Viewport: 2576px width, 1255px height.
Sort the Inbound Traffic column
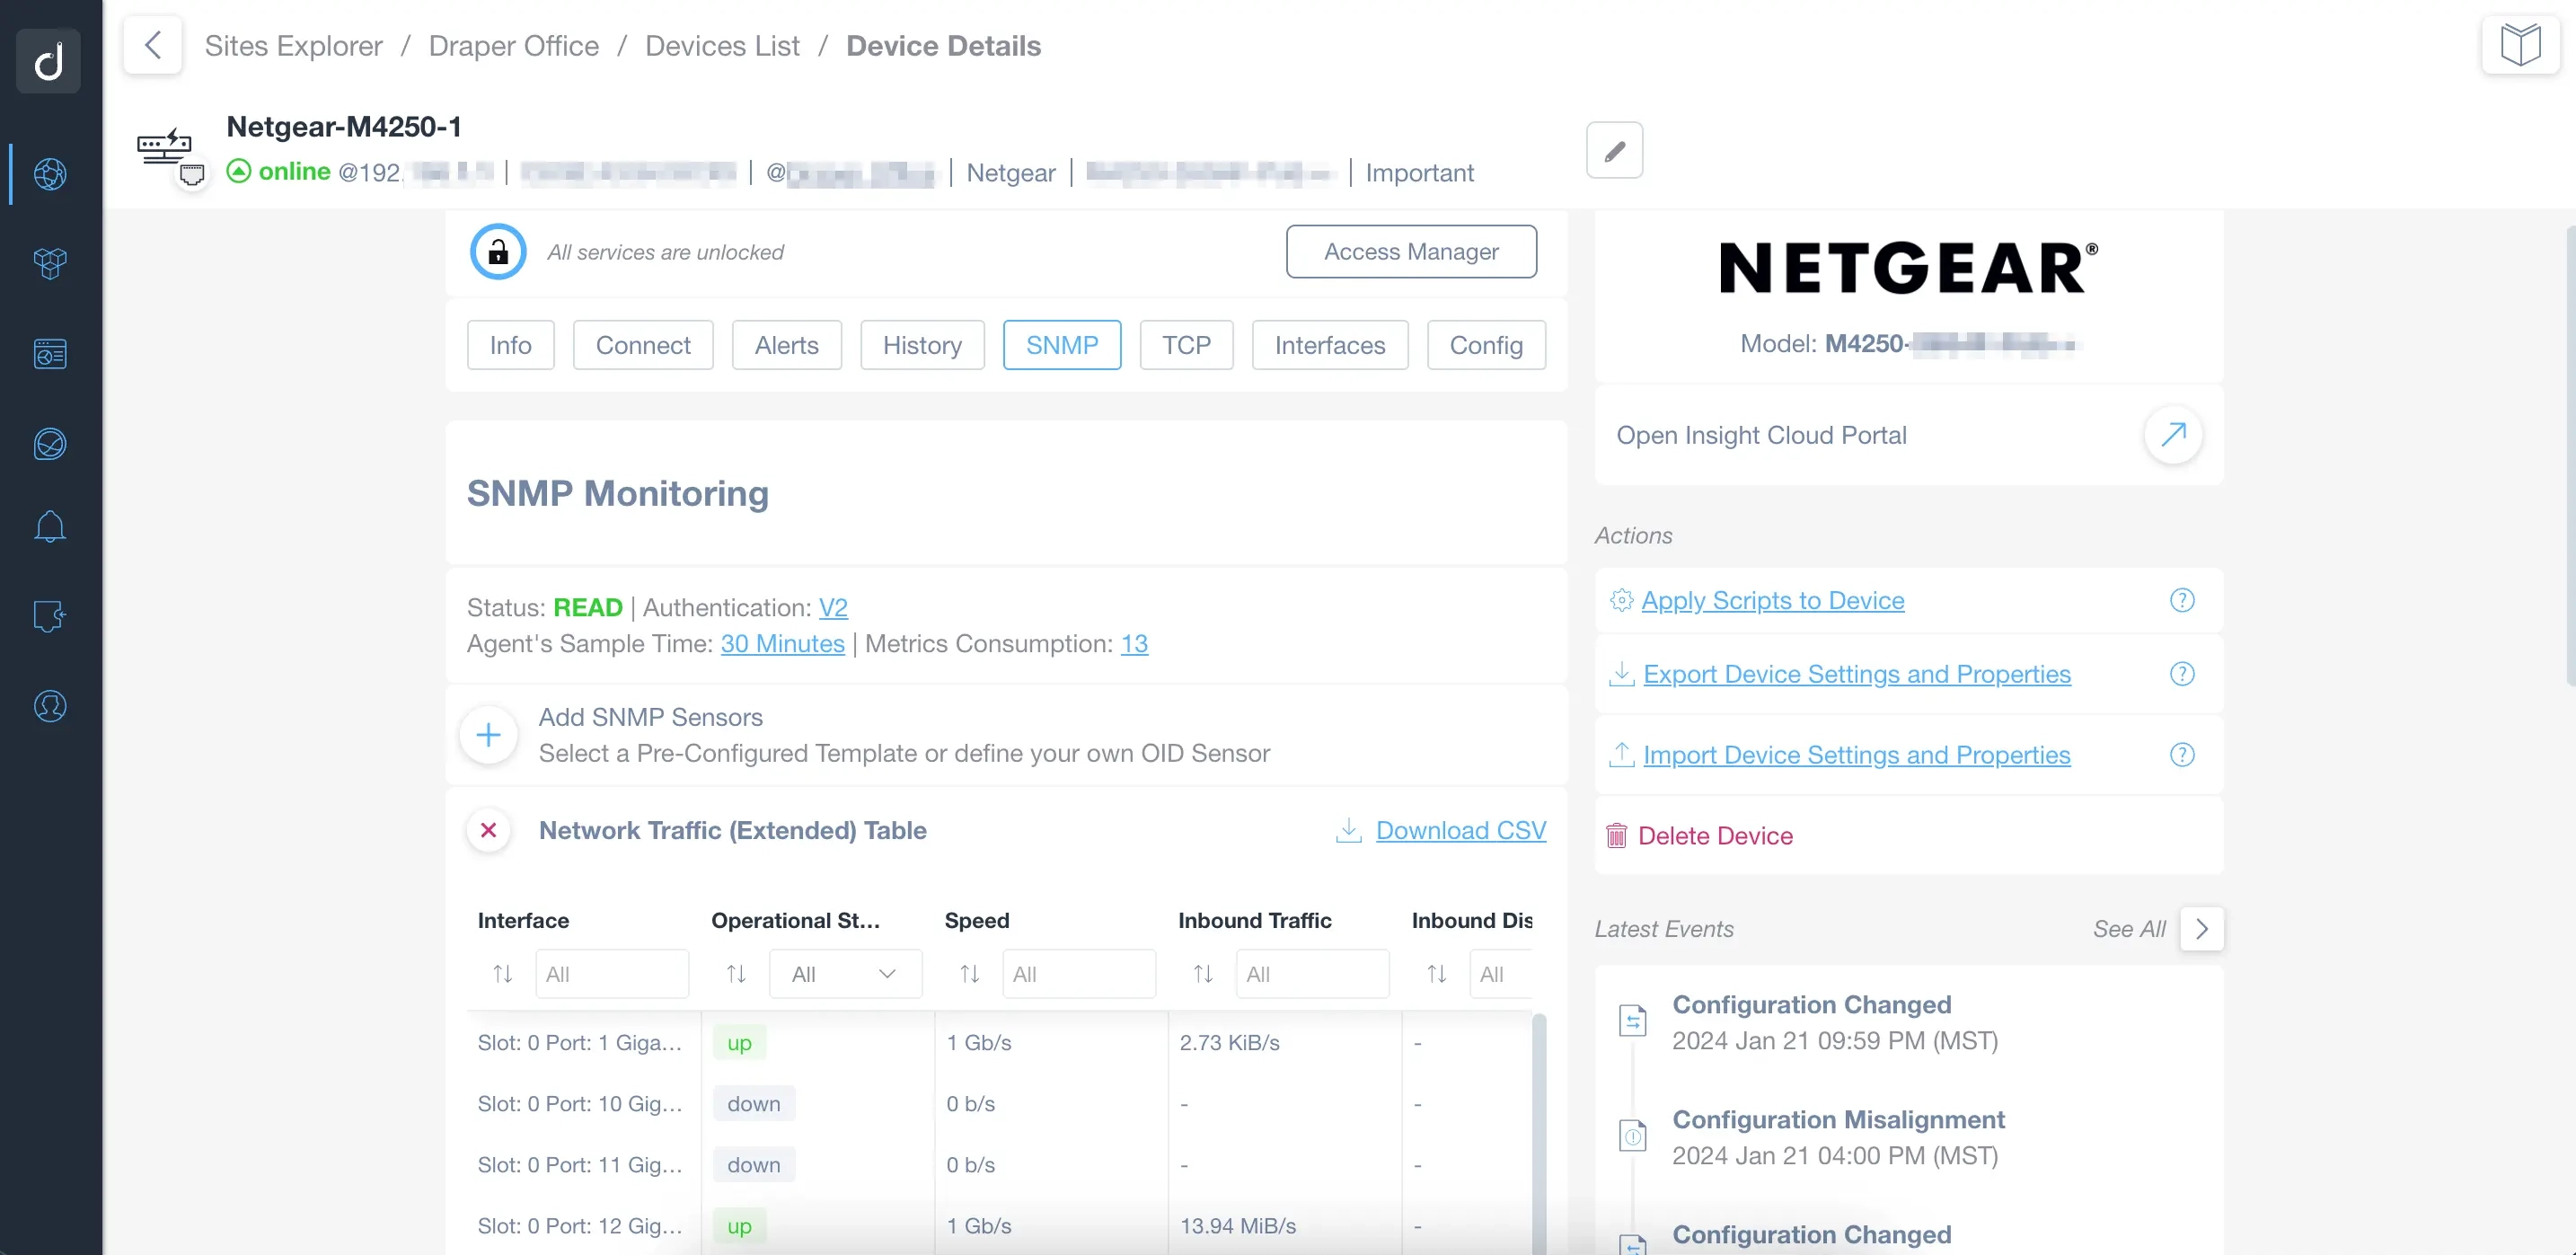pyautogui.click(x=1203, y=974)
